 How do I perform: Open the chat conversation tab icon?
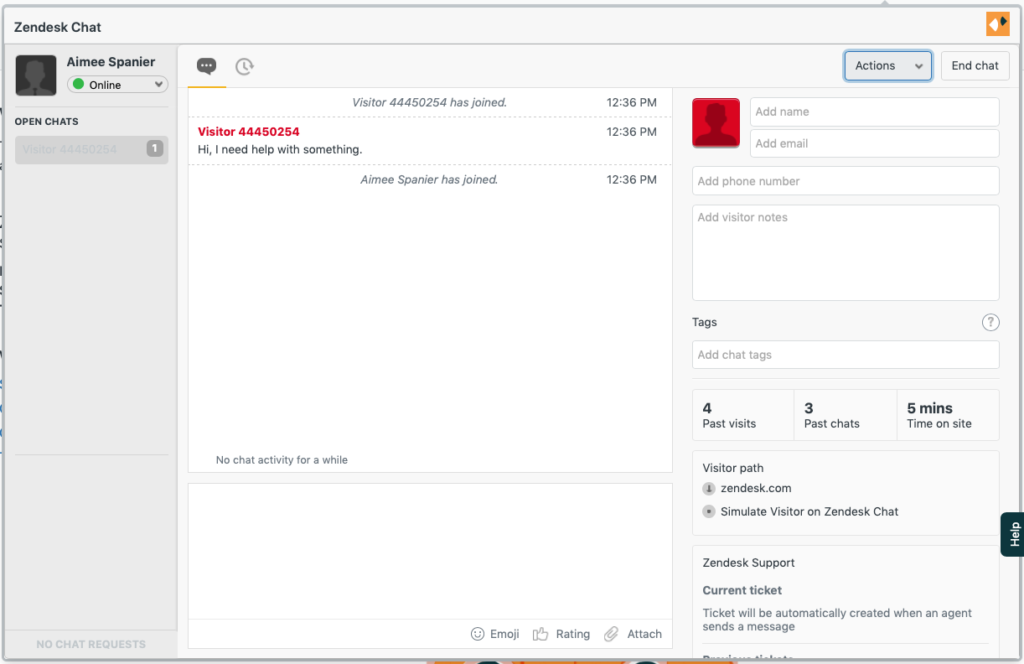[206, 66]
